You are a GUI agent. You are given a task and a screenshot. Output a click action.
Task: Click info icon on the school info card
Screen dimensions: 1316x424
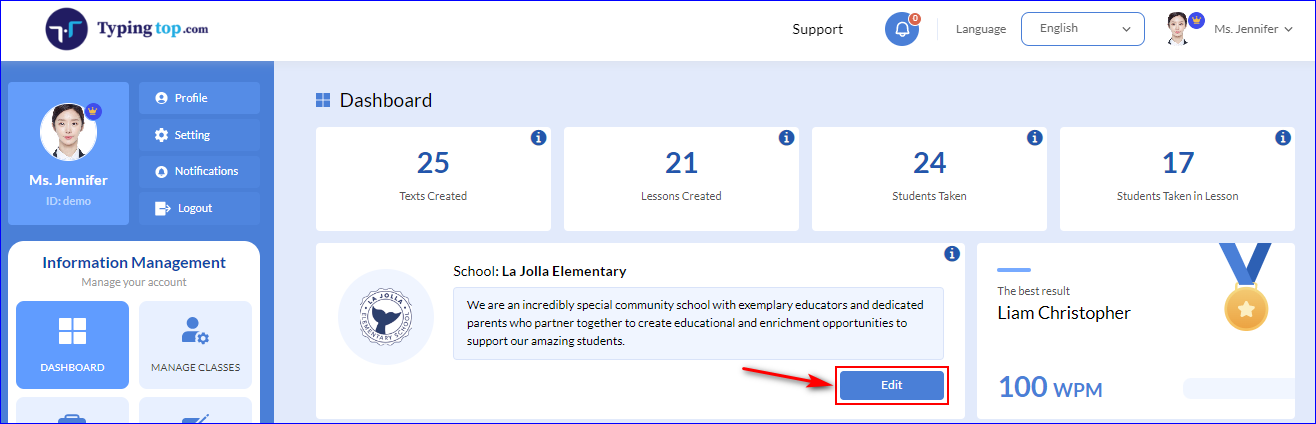[952, 254]
